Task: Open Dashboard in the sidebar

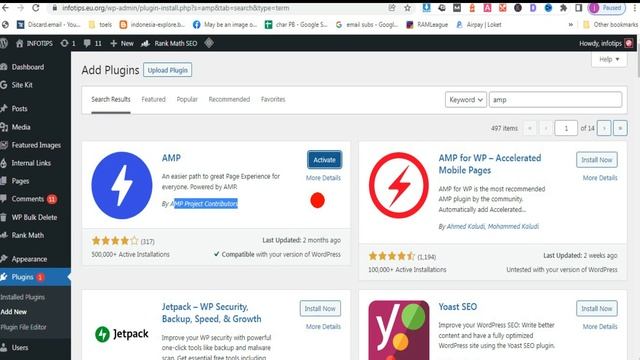Action: tap(28, 67)
